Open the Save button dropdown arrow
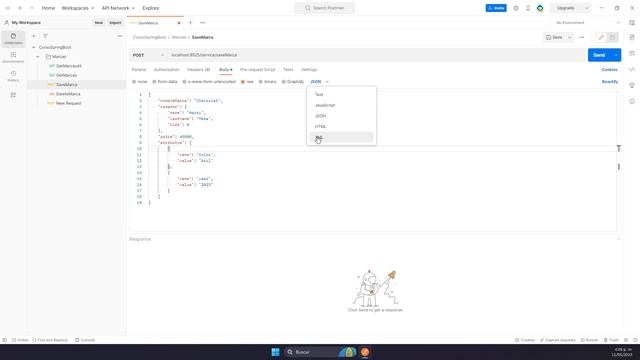The width and height of the screenshot is (640, 360). point(569,37)
